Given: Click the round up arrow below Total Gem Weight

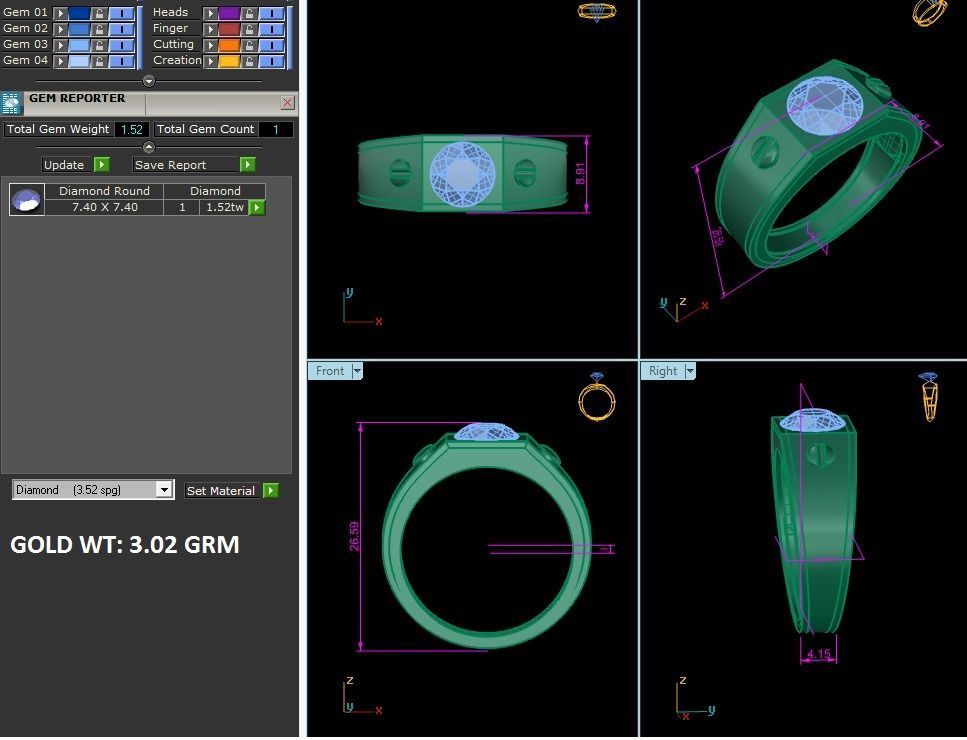Looking at the screenshot, I should (x=149, y=147).
